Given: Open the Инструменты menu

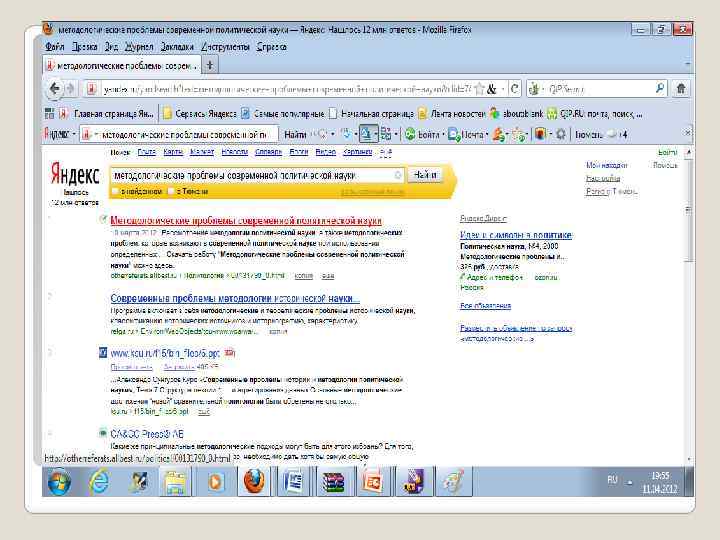Looking at the screenshot, I should 225,47.
